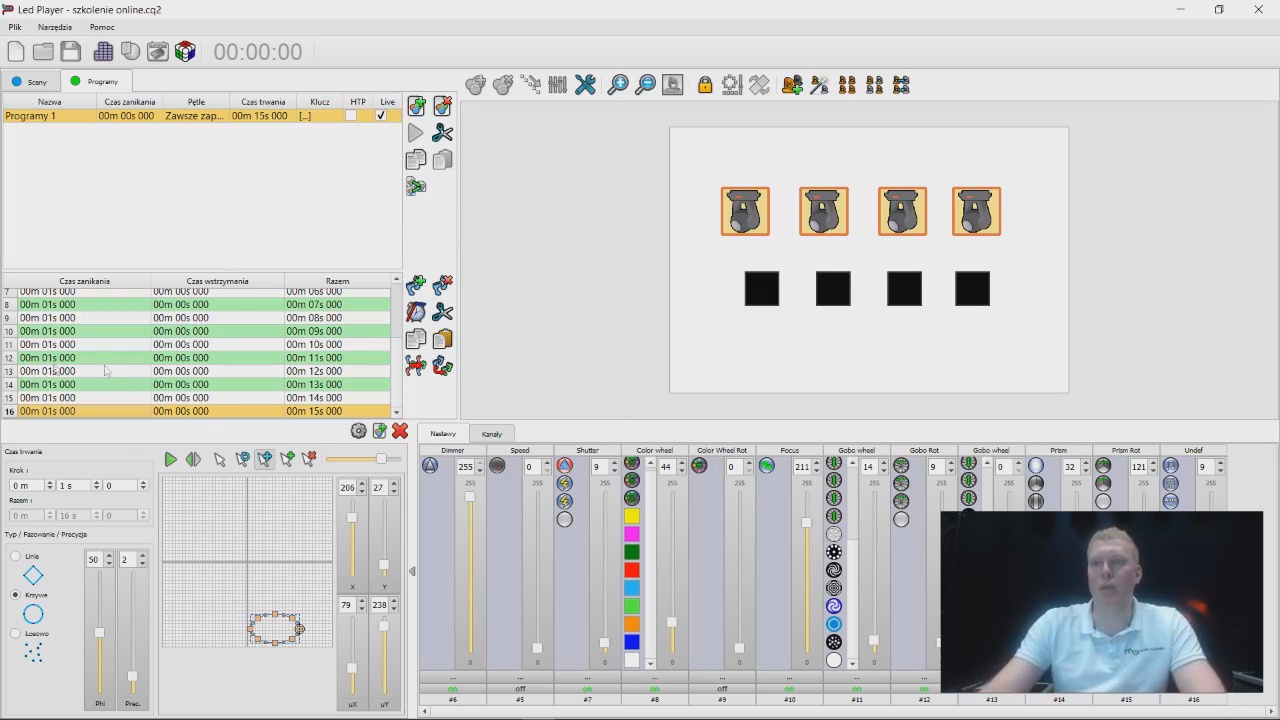Switch to the Nastawy tab
Screen dimensions: 1280x720
tap(443, 434)
